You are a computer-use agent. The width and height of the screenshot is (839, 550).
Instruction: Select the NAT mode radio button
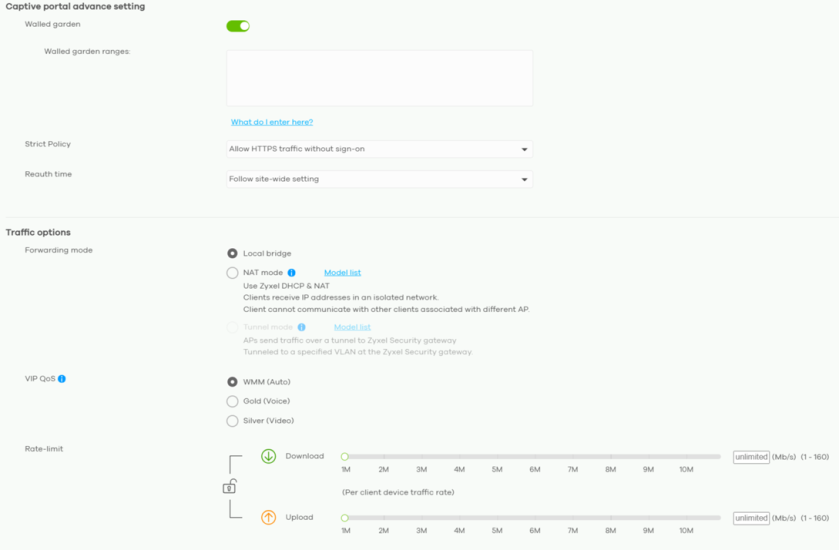pos(232,273)
